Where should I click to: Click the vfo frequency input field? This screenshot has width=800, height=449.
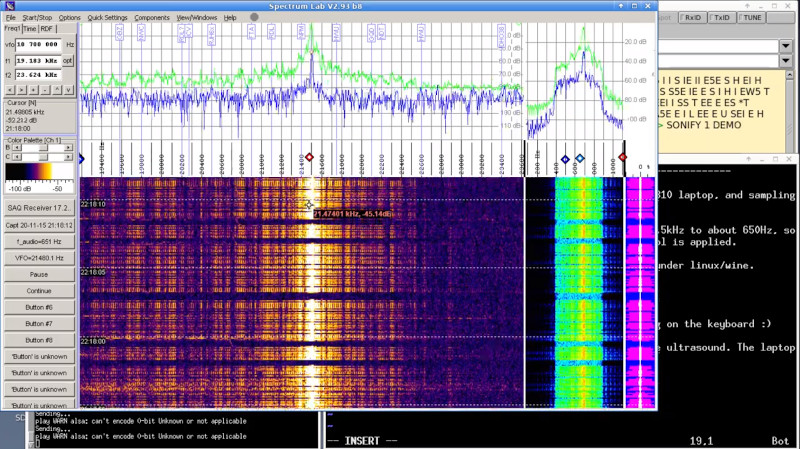pyautogui.click(x=38, y=45)
